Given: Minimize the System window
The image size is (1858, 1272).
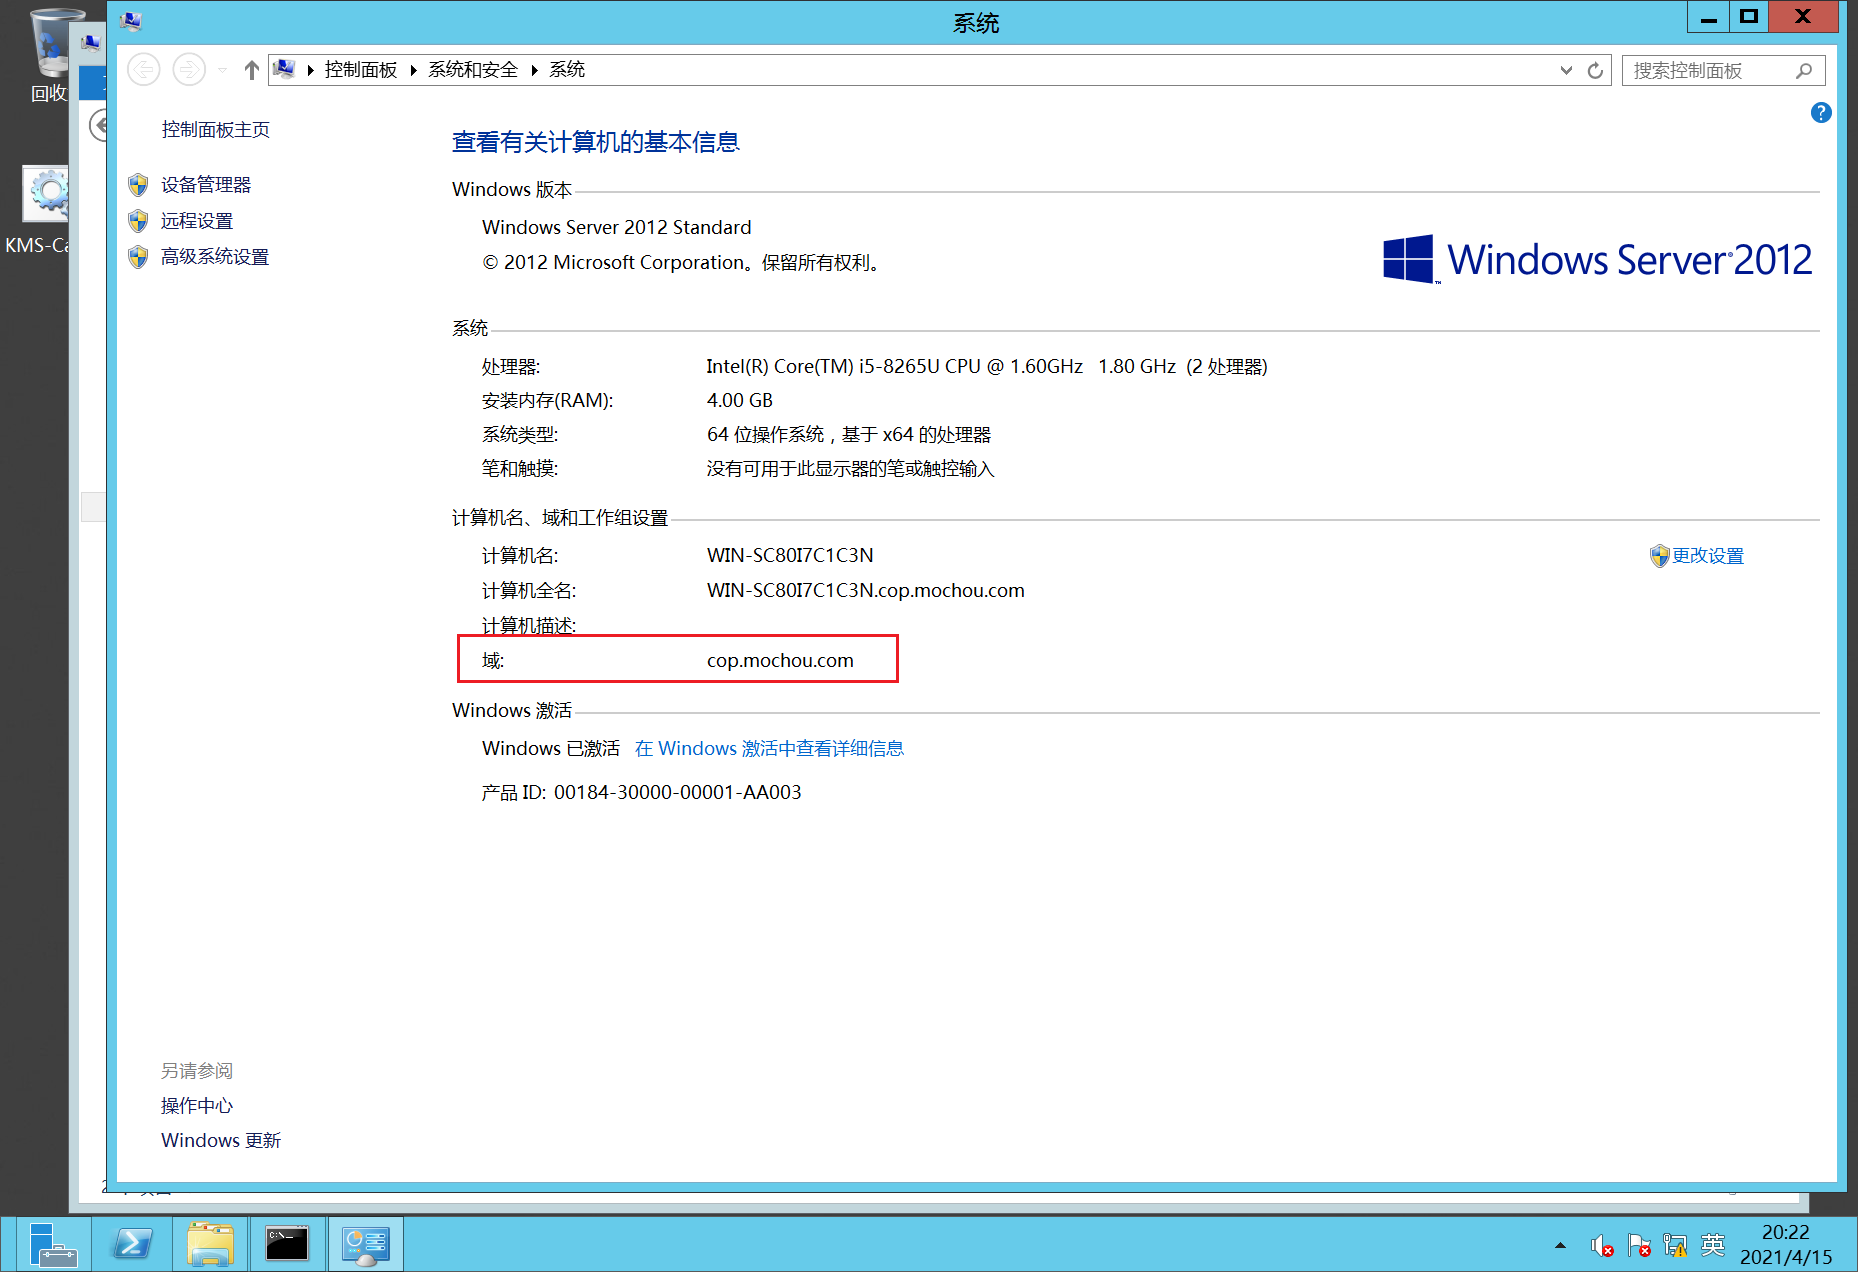Looking at the screenshot, I should pyautogui.click(x=1708, y=17).
